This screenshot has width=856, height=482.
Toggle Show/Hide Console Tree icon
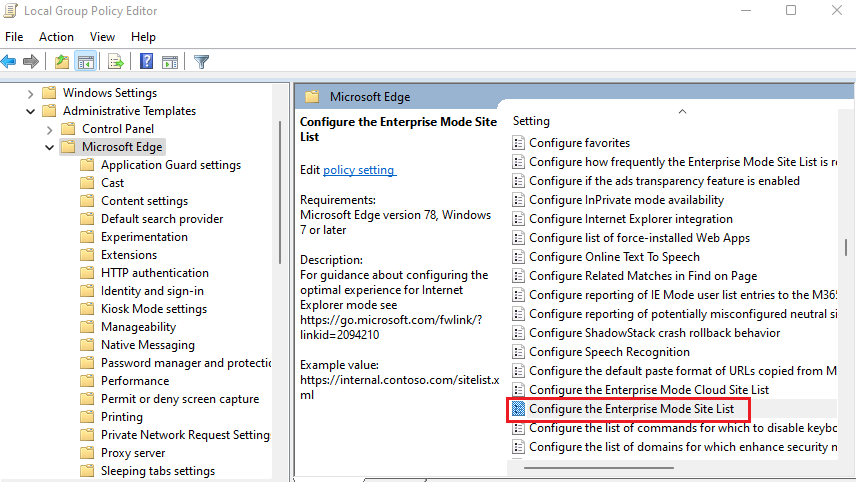click(86, 62)
